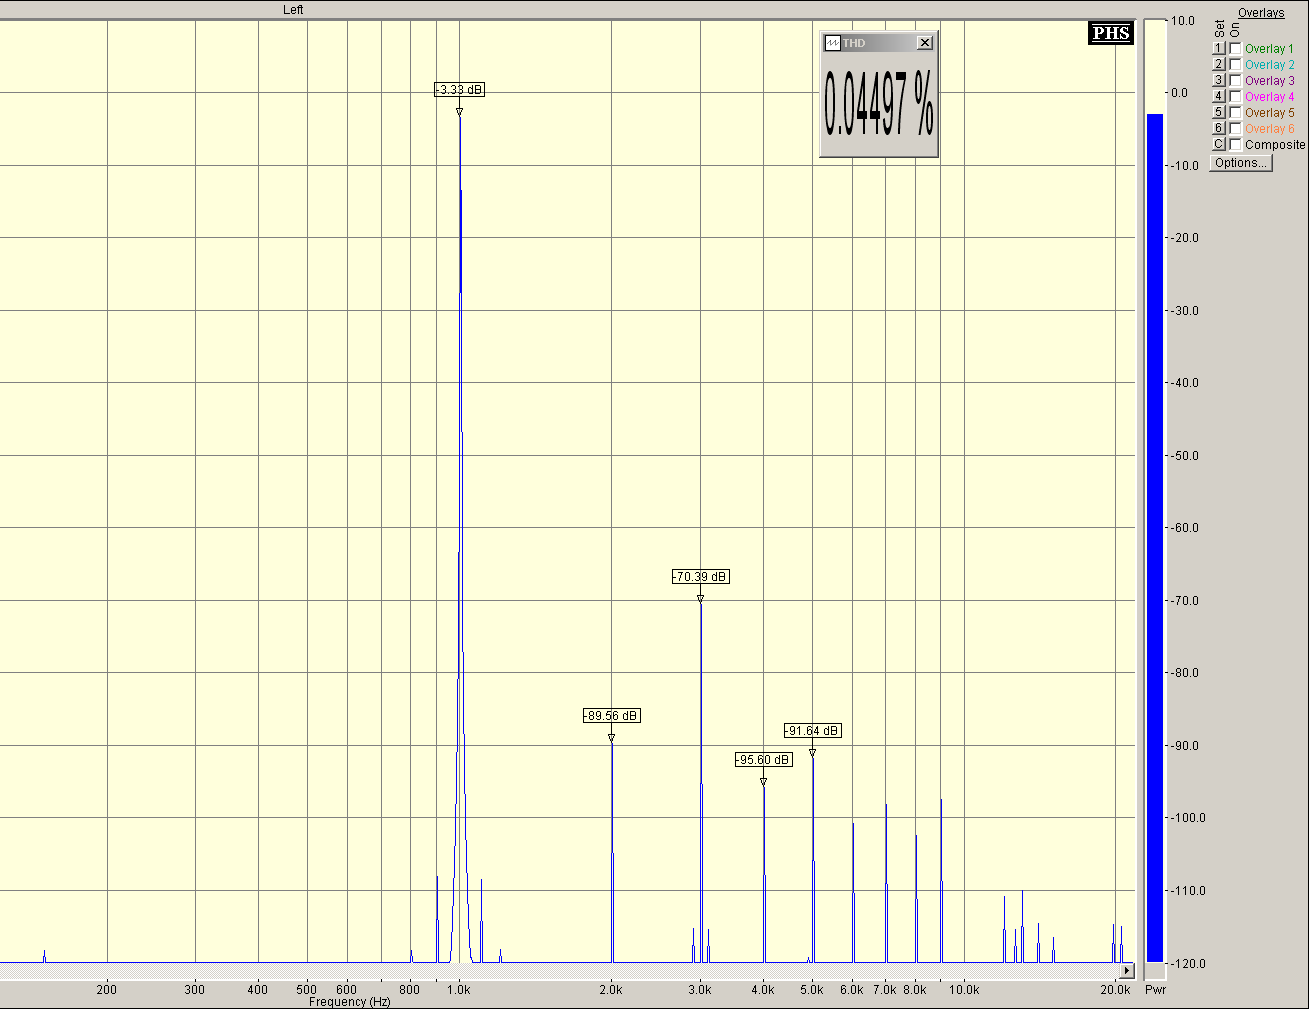
Task: Close the THD readout window
Action: coord(925,42)
